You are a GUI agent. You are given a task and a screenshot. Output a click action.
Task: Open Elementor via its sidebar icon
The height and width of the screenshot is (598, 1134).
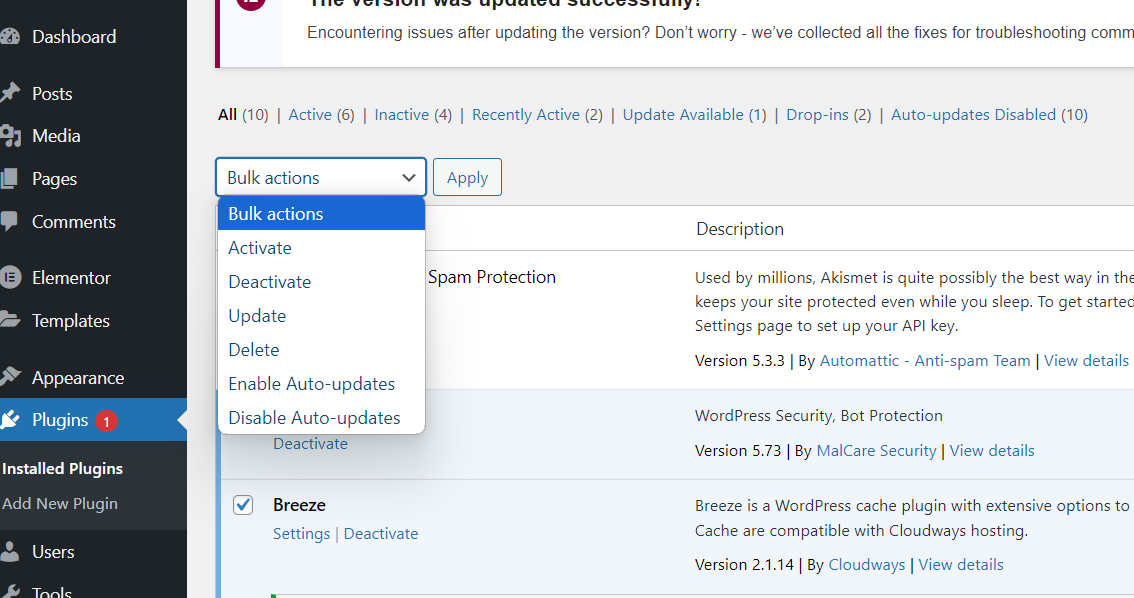[10, 277]
